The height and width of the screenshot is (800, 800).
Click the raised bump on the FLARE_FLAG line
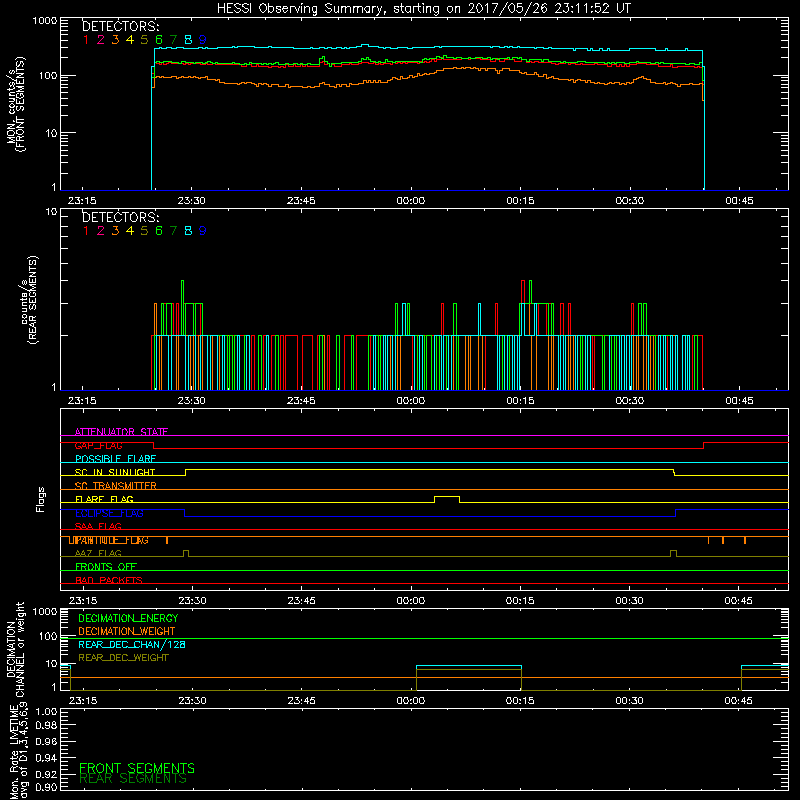[x=447, y=498]
